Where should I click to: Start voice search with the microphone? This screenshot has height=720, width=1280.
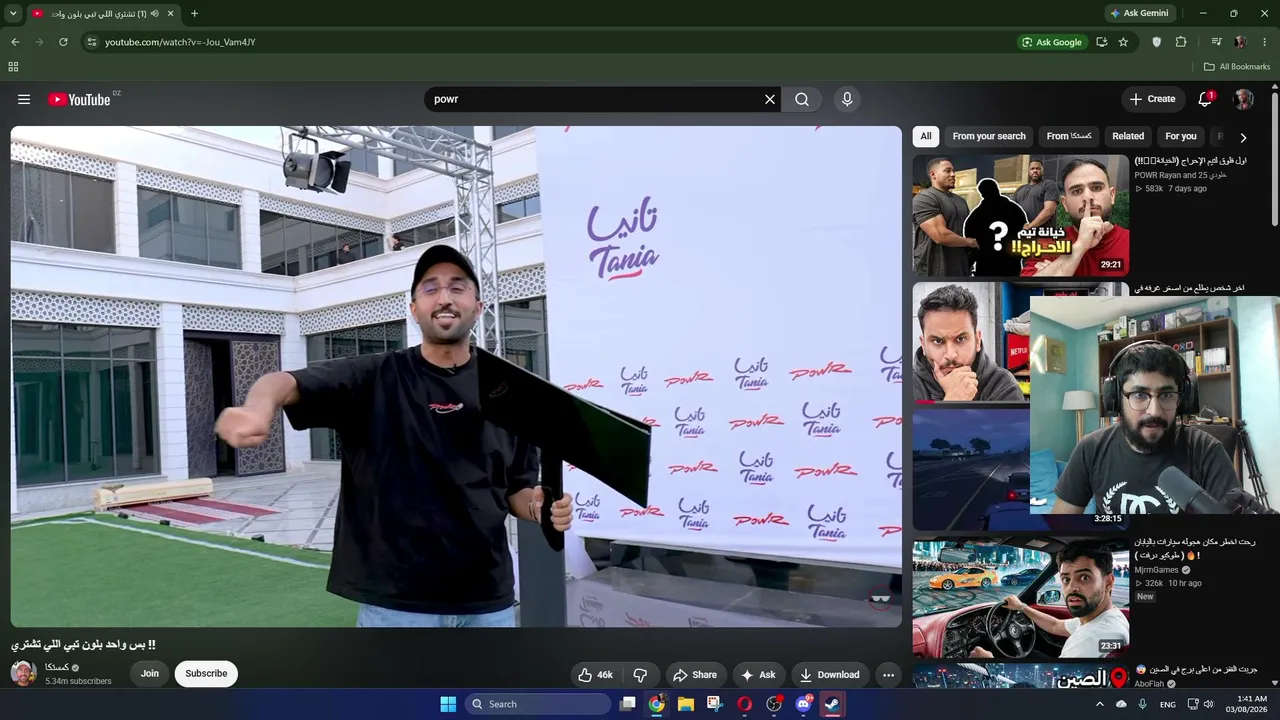847,99
